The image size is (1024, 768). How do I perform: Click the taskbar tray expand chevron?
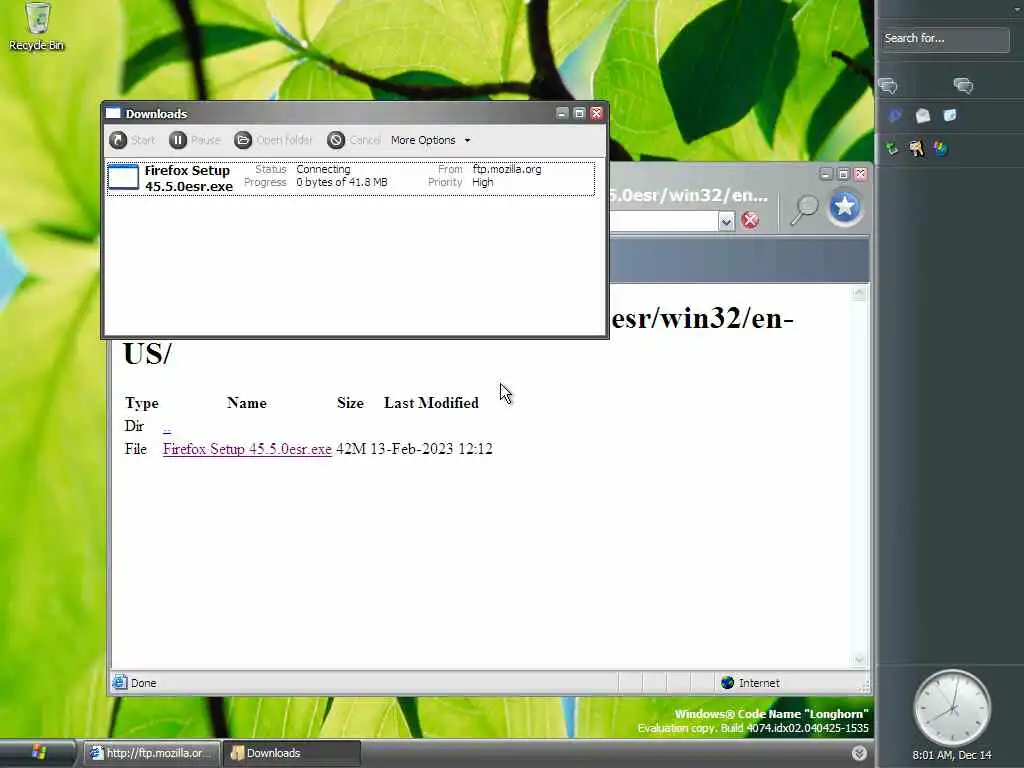click(859, 753)
